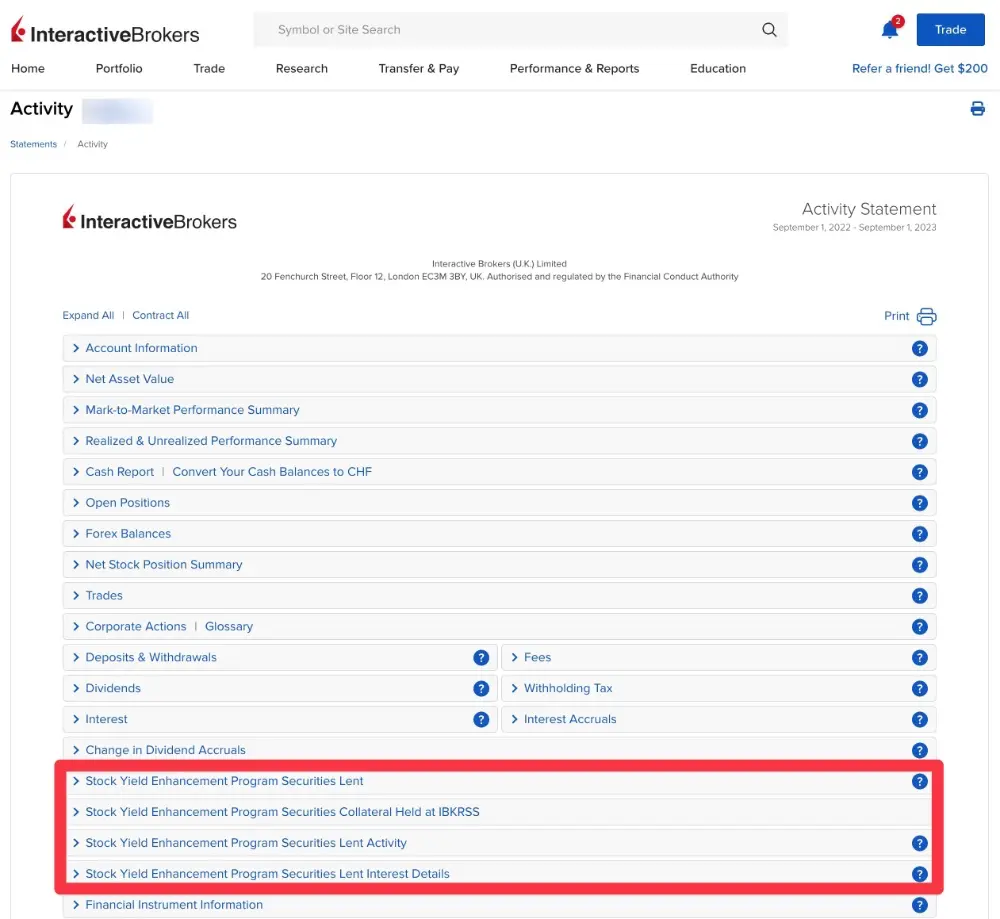Screen dimensions: 1000x919
Task: Open help for Corporate Actions
Action: click(x=919, y=627)
